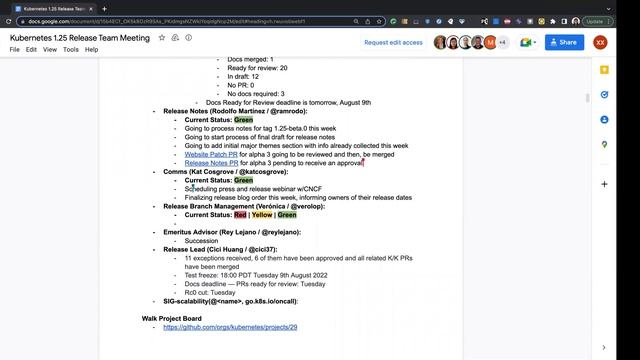The height and width of the screenshot is (360, 640).
Task: Expand the tab search chevron at top right
Action: (608, 9)
